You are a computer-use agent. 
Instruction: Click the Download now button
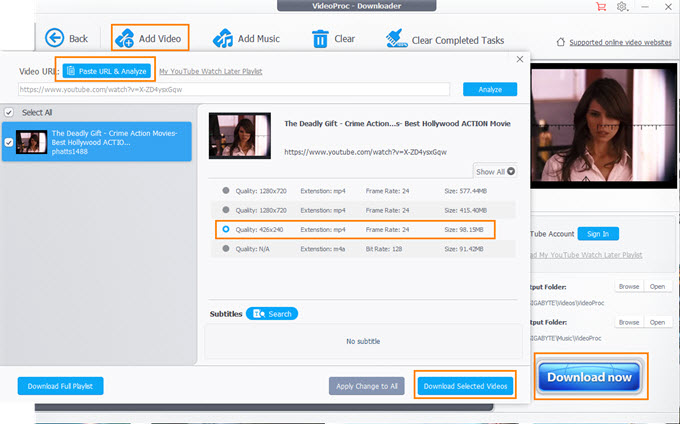click(x=589, y=377)
